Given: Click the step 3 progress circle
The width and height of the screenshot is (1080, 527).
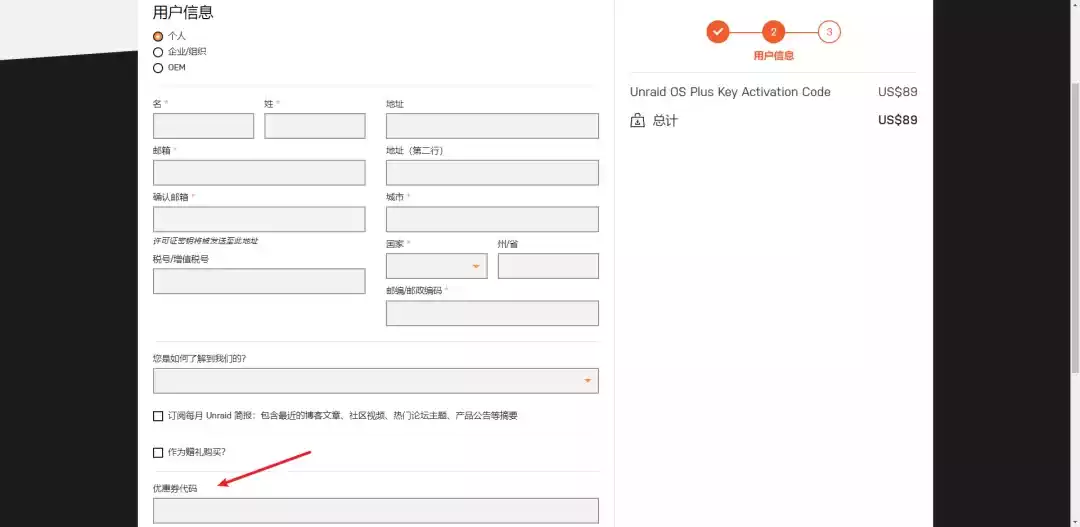Looking at the screenshot, I should 828,32.
